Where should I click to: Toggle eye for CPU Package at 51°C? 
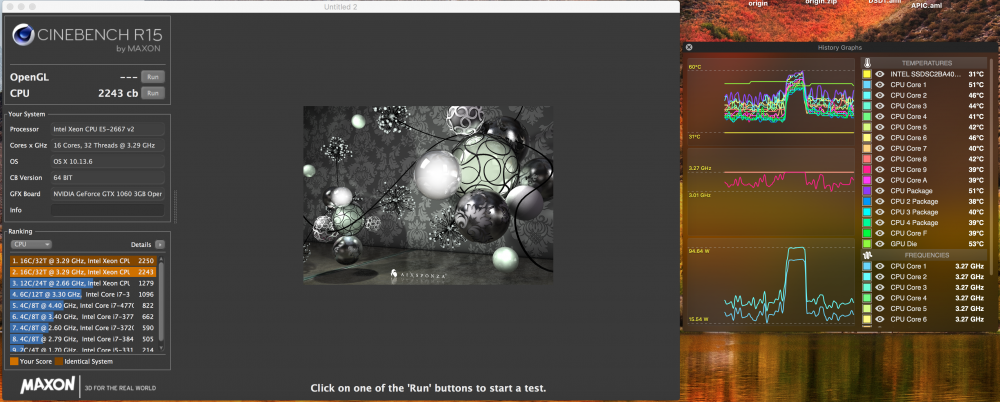tap(879, 191)
